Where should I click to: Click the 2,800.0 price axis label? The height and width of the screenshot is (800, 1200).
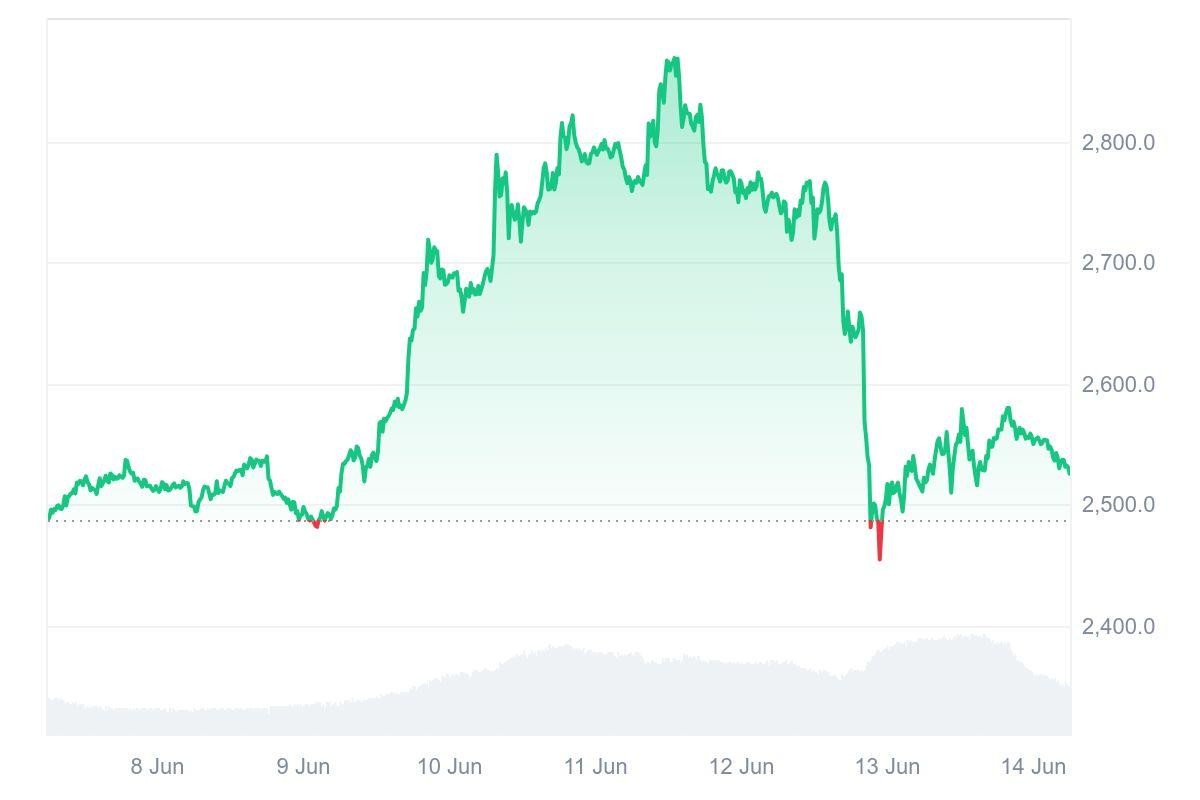pos(1118,143)
